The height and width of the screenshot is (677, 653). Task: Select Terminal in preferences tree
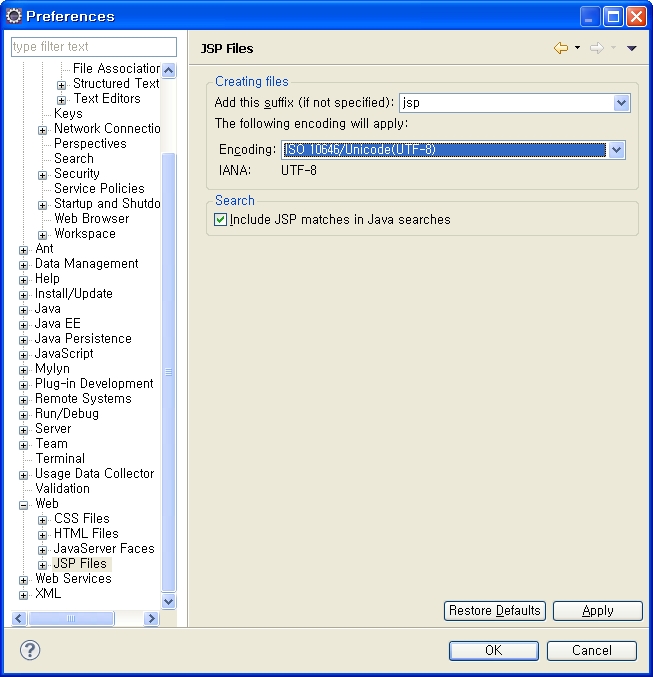(60, 458)
